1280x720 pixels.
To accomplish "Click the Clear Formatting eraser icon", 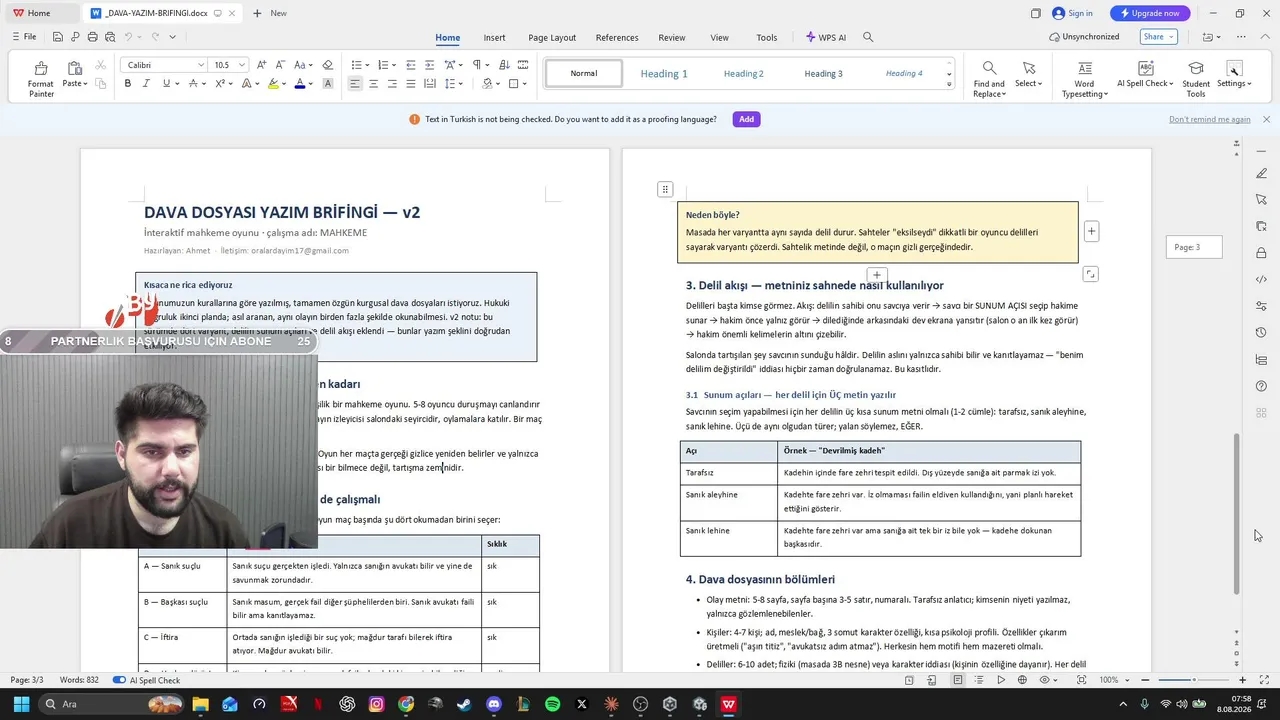I will pos(327,65).
